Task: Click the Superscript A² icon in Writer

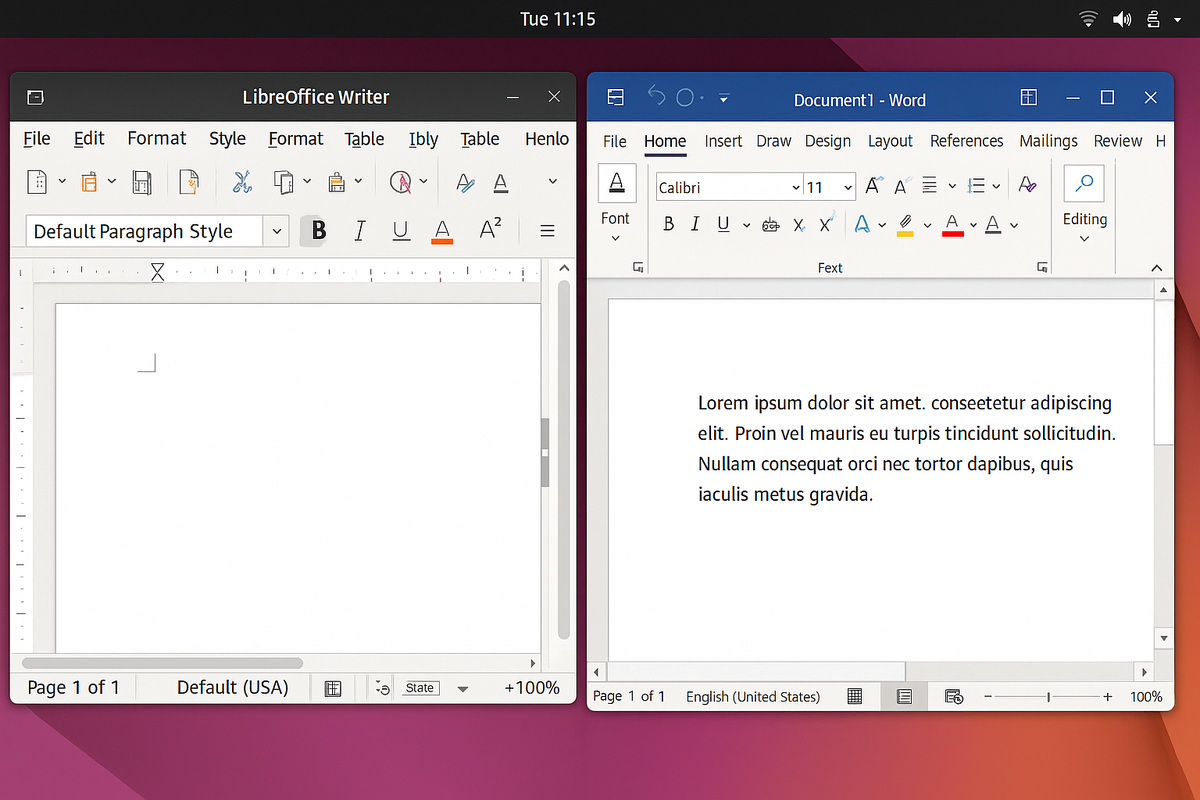Action: click(490, 230)
